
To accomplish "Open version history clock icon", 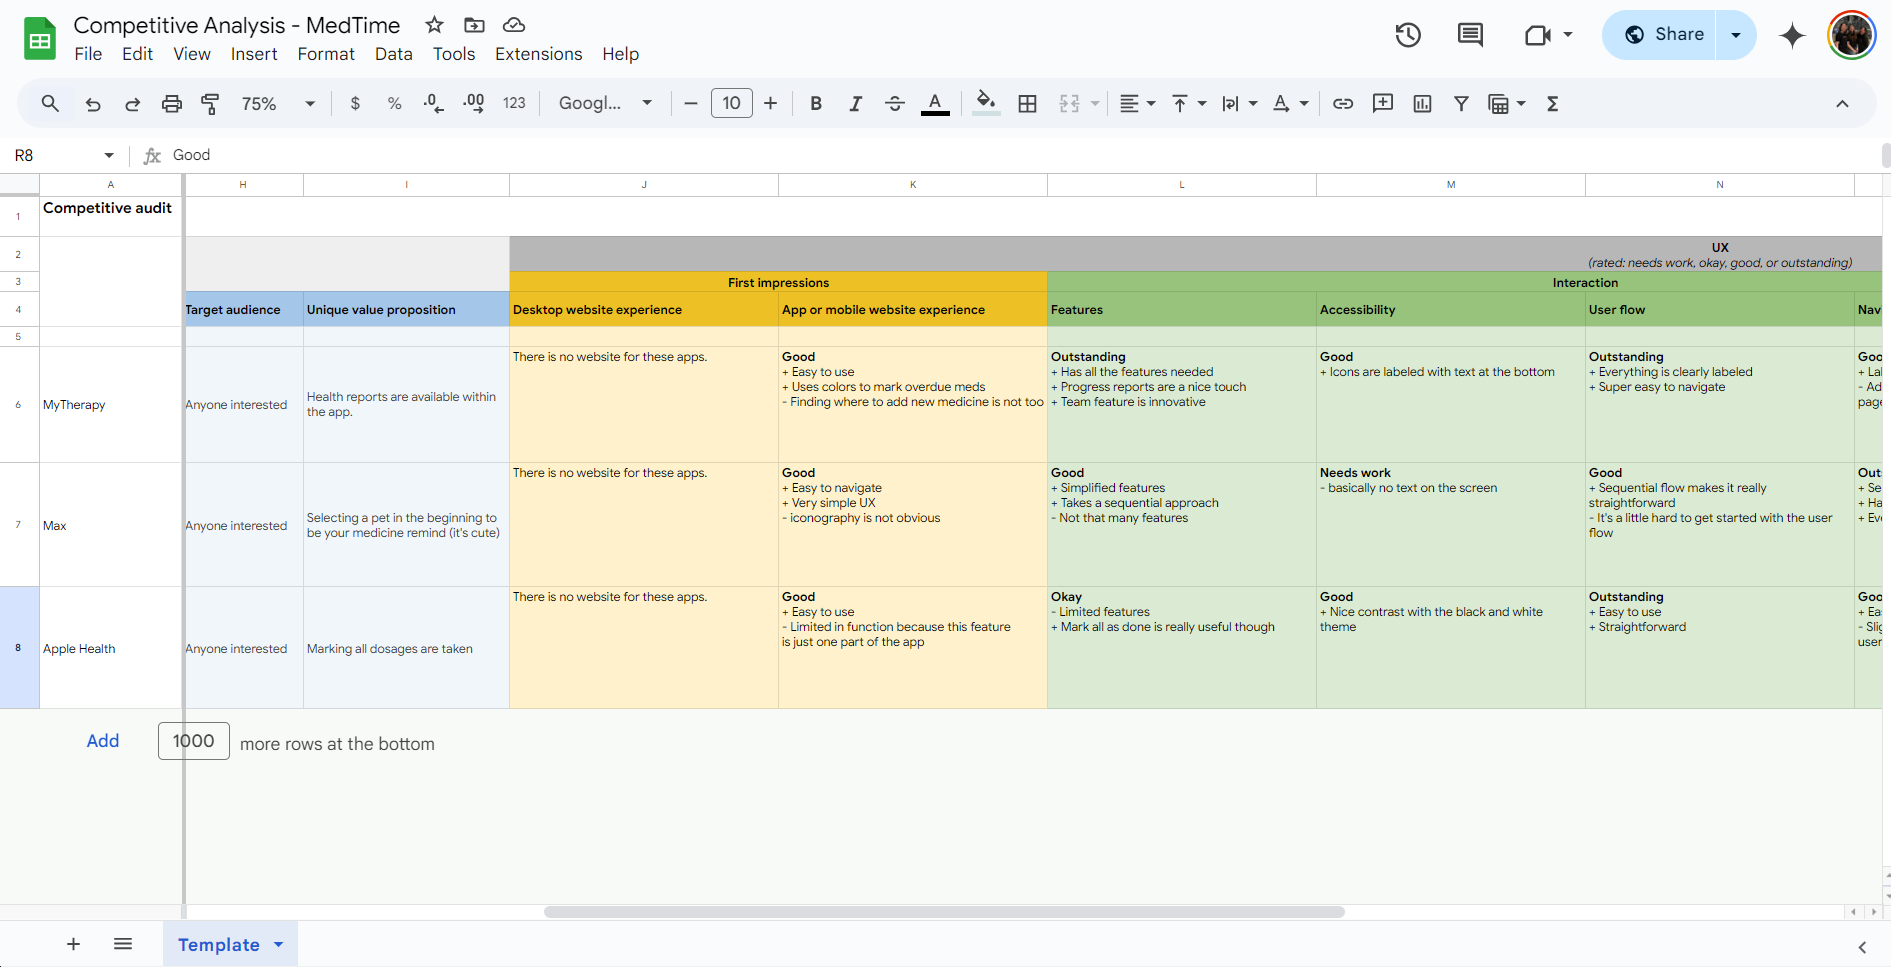I will 1408,35.
